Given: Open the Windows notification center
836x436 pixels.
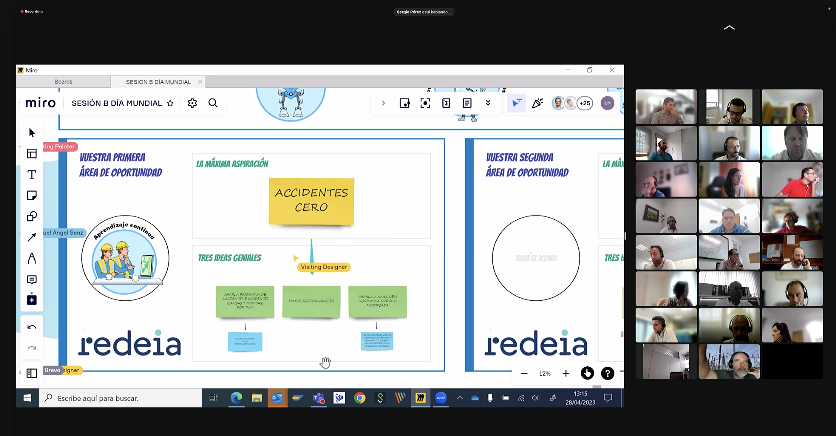Looking at the screenshot, I should (608, 398).
